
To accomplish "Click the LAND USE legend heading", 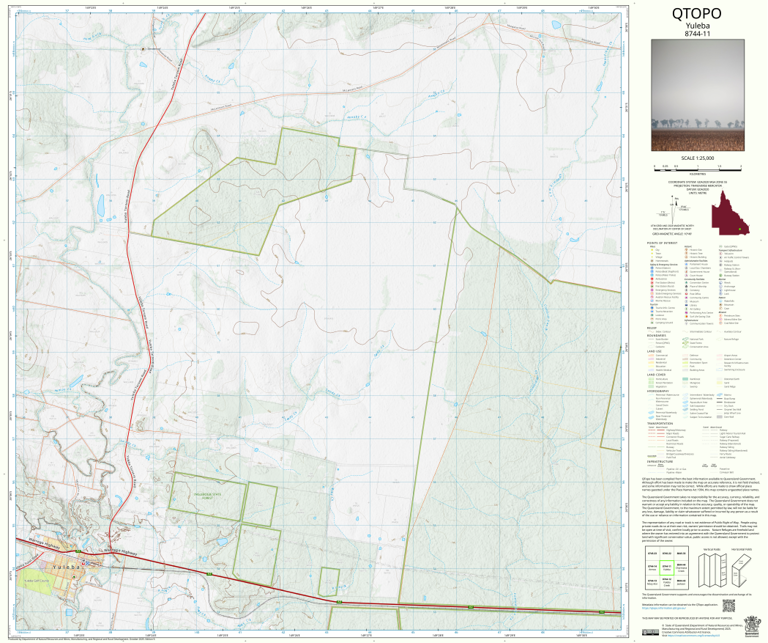I will tap(654, 352).
